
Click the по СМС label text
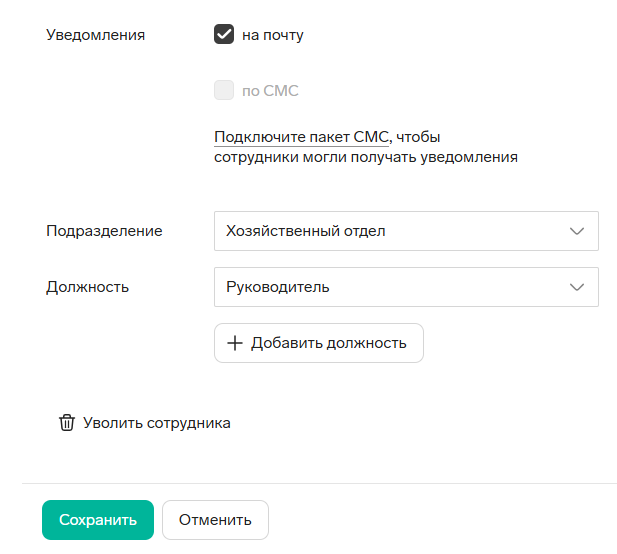click(270, 91)
